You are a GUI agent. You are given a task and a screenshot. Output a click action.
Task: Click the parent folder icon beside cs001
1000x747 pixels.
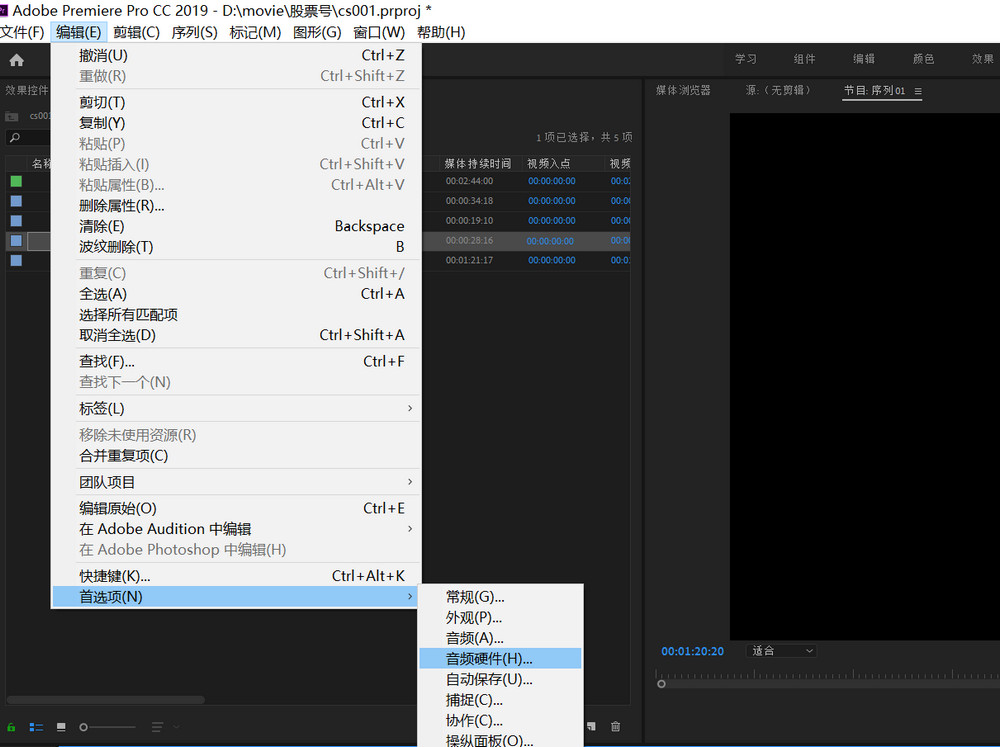(11, 116)
